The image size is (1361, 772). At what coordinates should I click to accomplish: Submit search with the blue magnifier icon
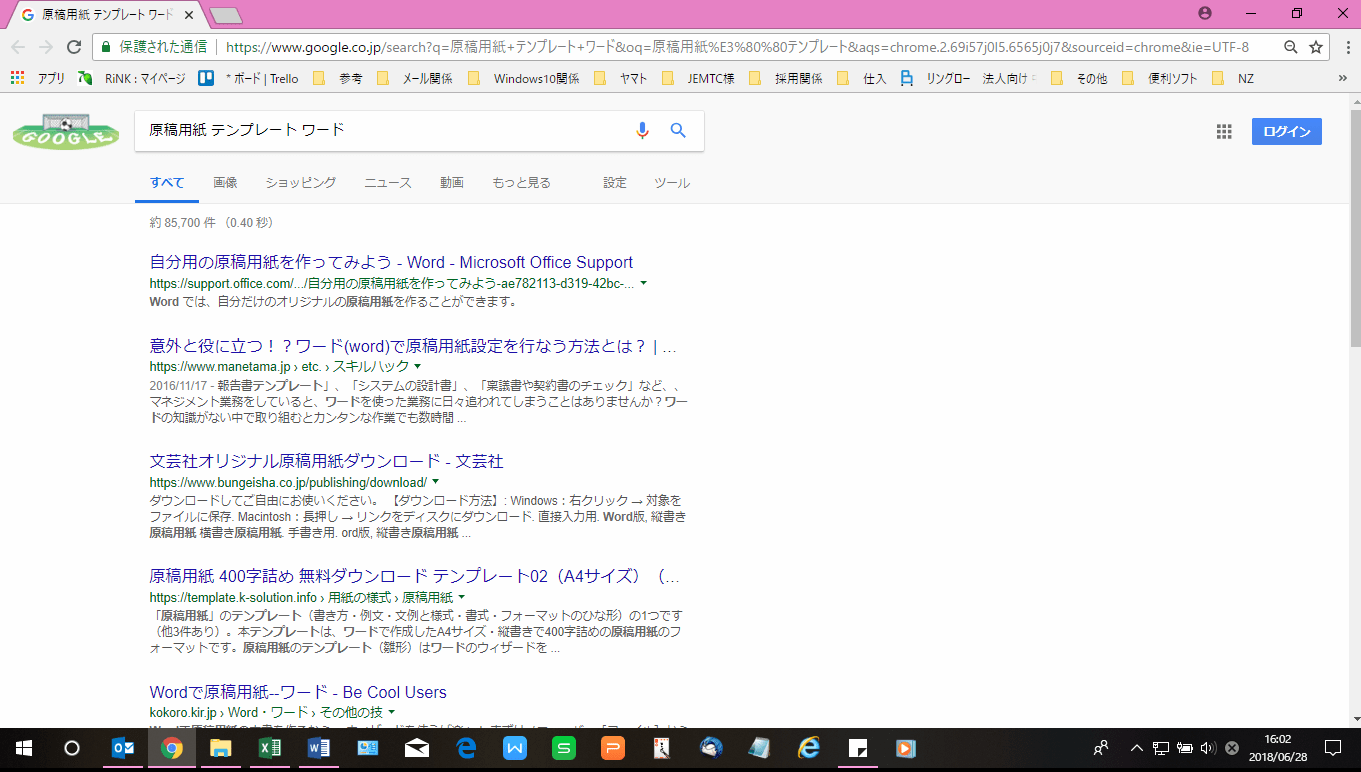pyautogui.click(x=678, y=130)
